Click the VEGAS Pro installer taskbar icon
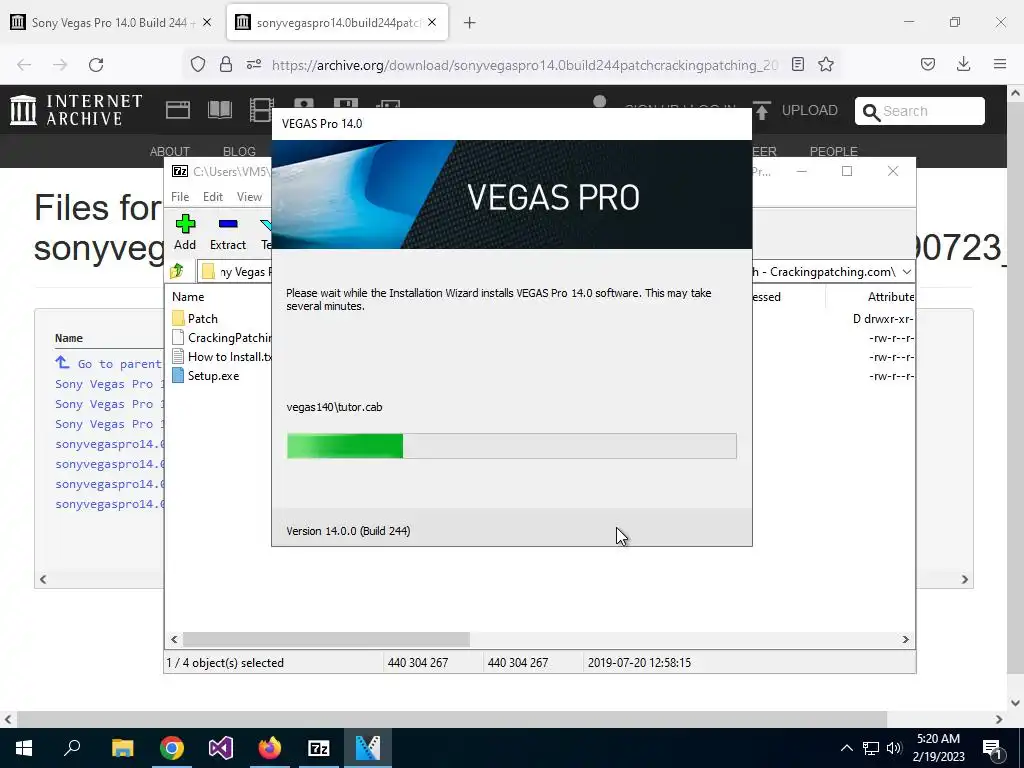The height and width of the screenshot is (768, 1024). coord(368,748)
